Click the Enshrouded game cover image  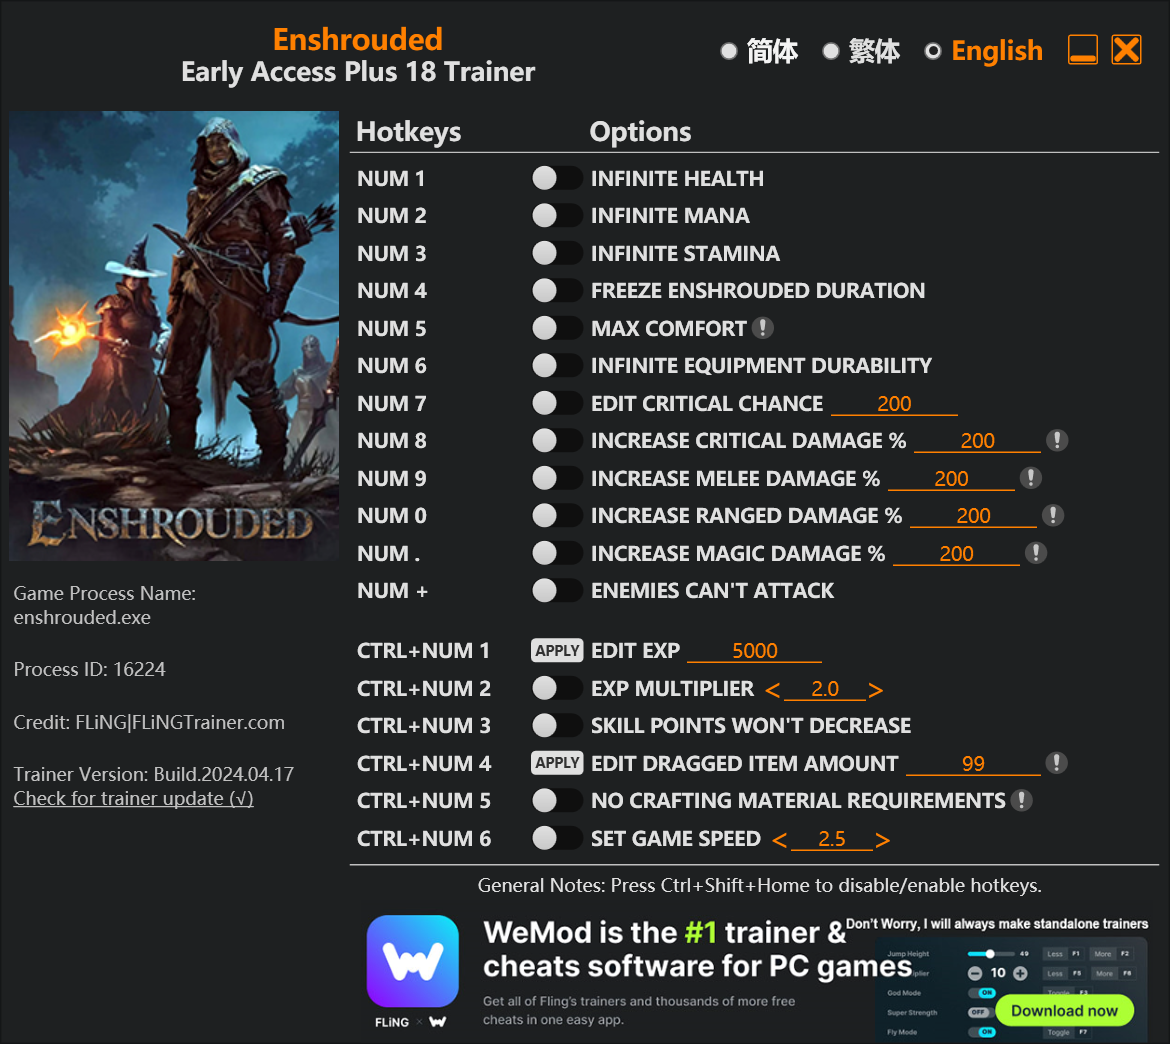coord(174,336)
